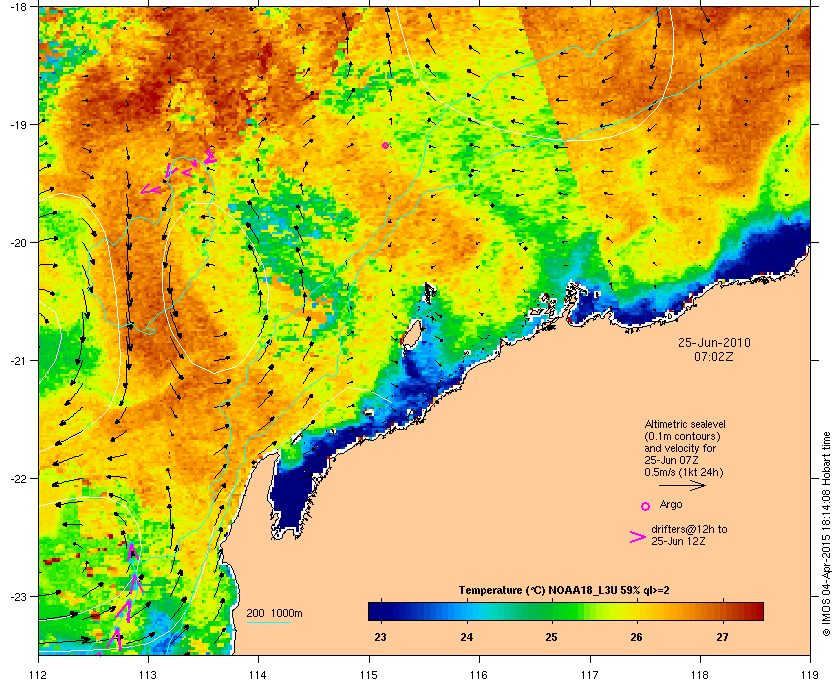Click longitude axis label 117
This screenshot has width=840, height=680.
click(x=590, y=674)
